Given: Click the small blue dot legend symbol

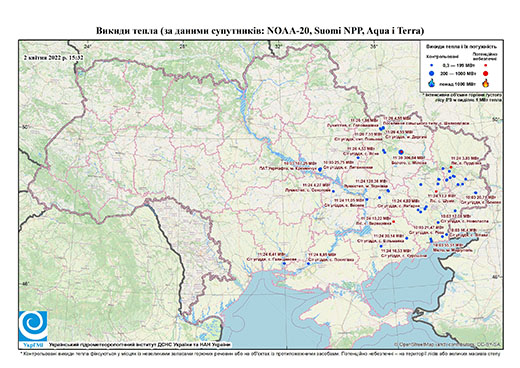Looking at the screenshot, I should pos(432,65).
